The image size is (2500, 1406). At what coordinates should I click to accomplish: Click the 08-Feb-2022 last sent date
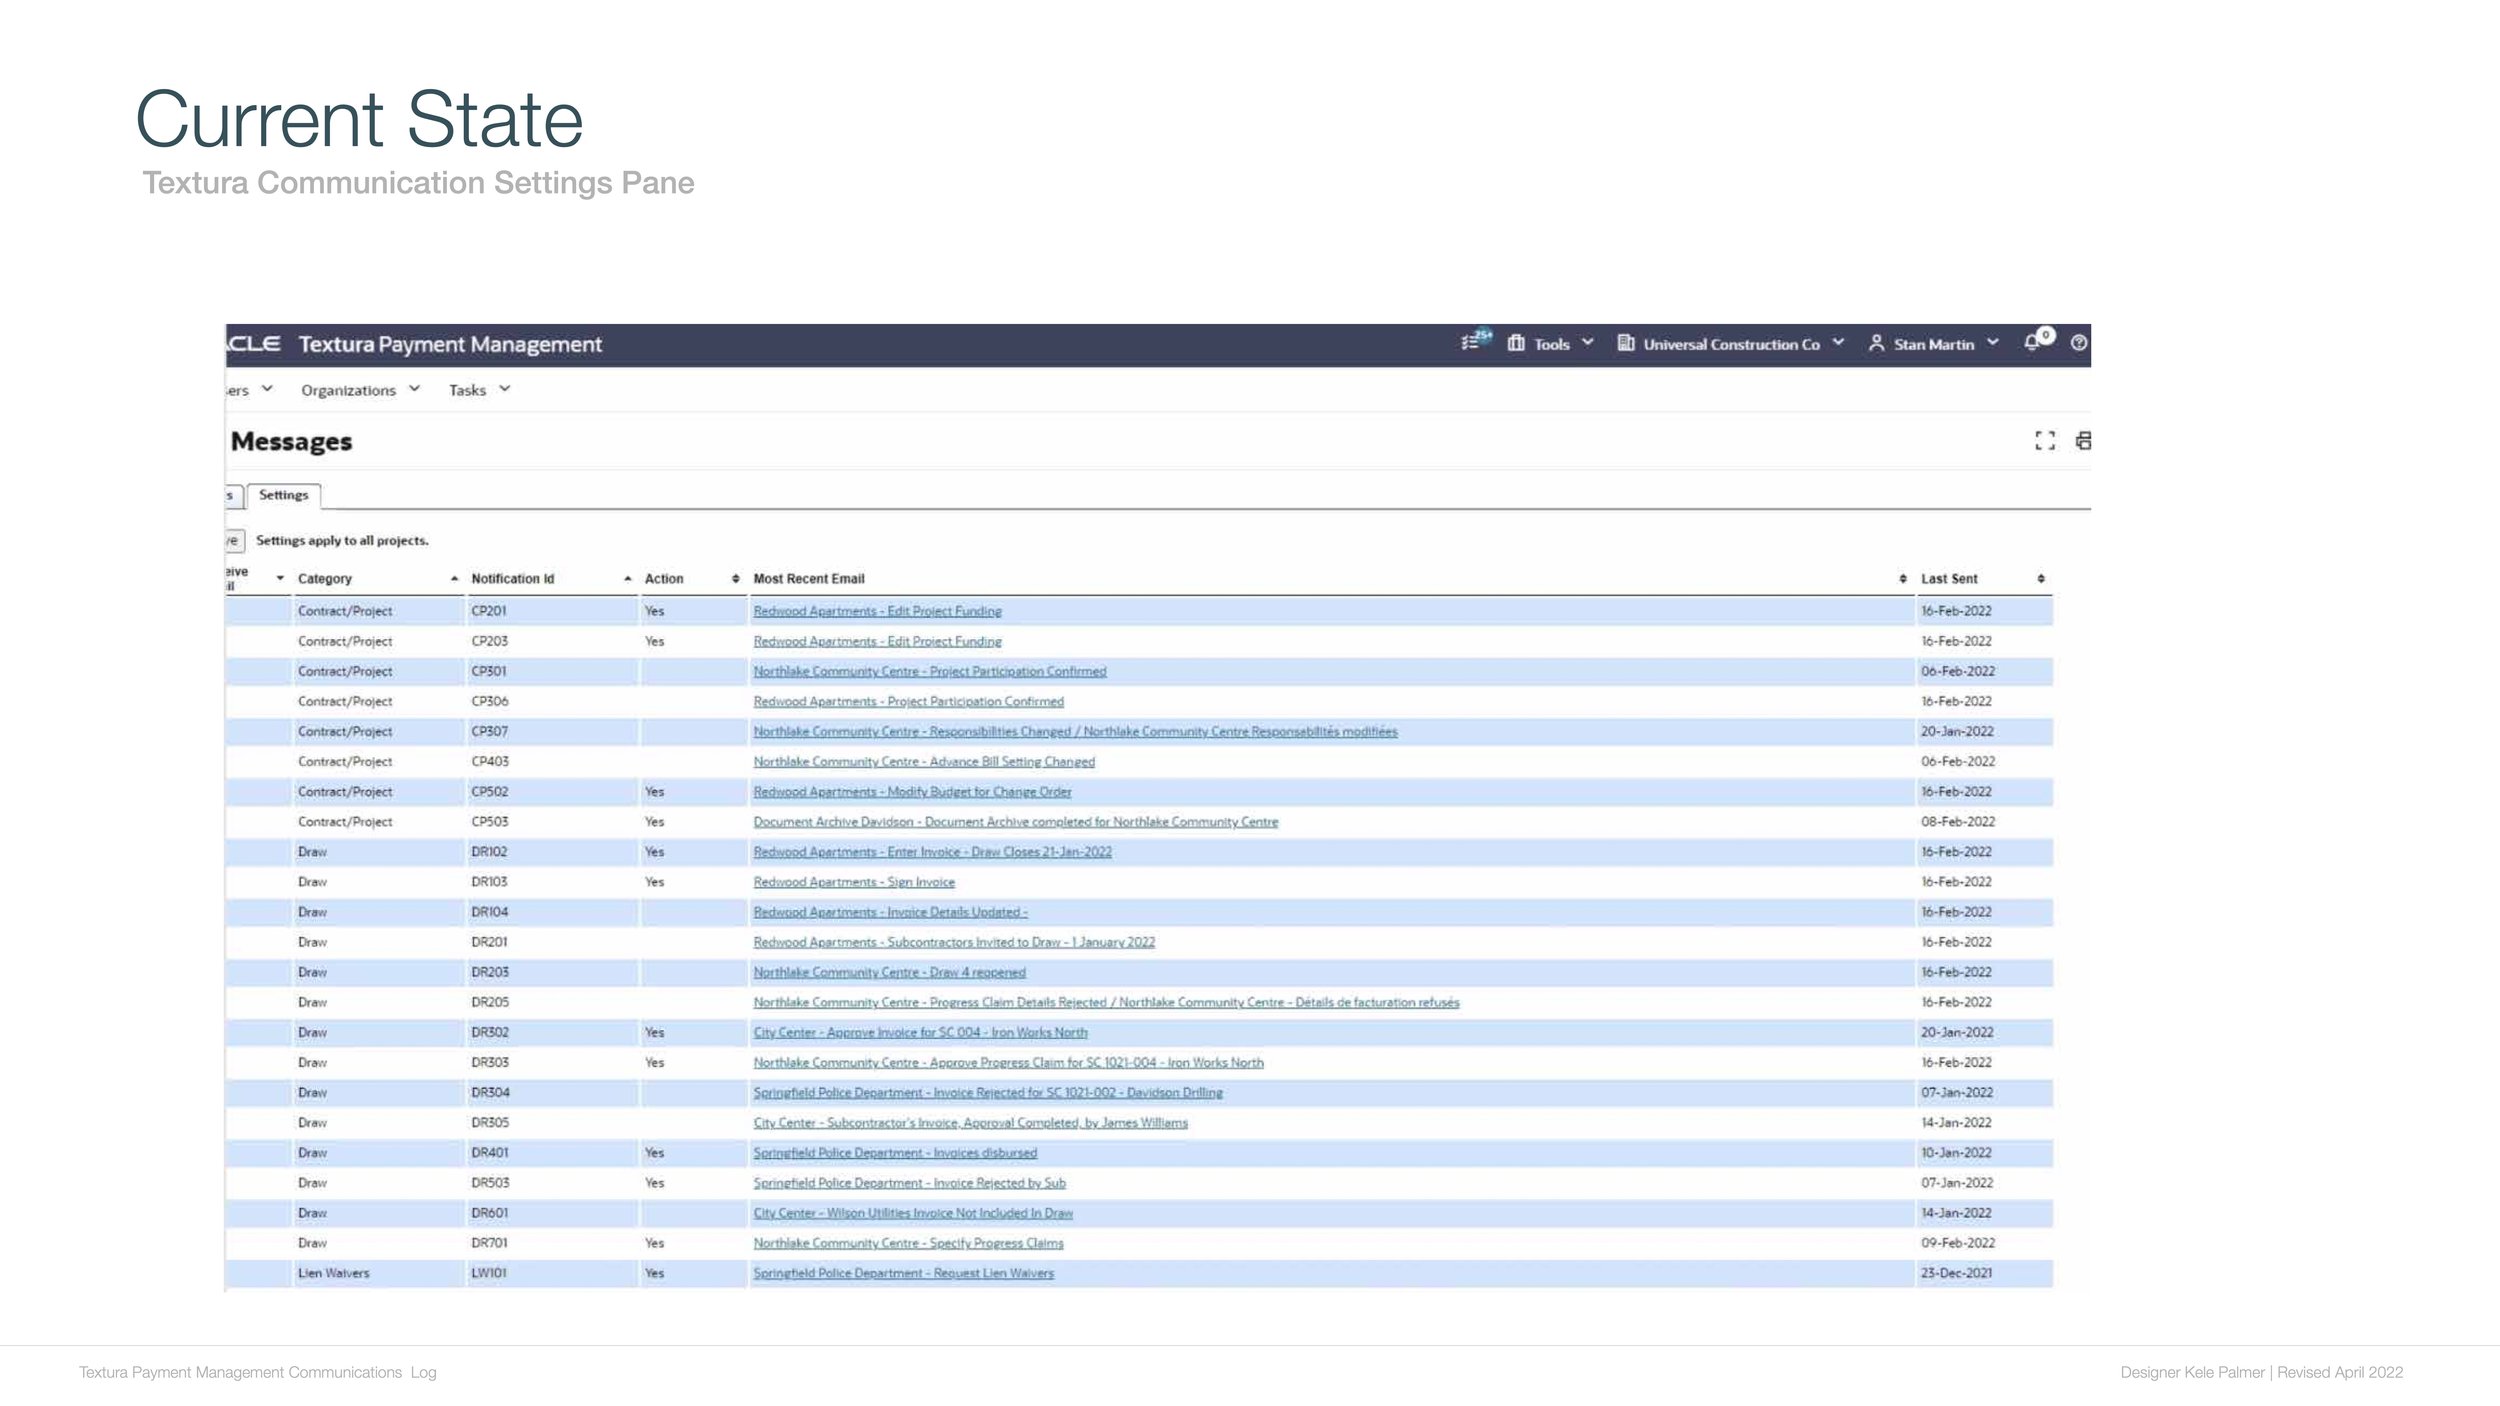(1957, 821)
